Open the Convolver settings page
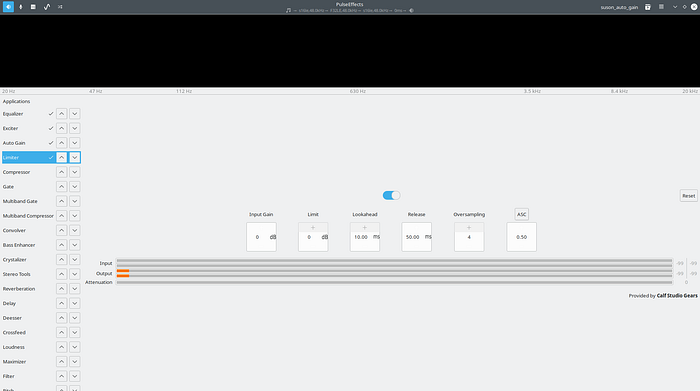Screen dimensions: 700x391 tap(14, 230)
